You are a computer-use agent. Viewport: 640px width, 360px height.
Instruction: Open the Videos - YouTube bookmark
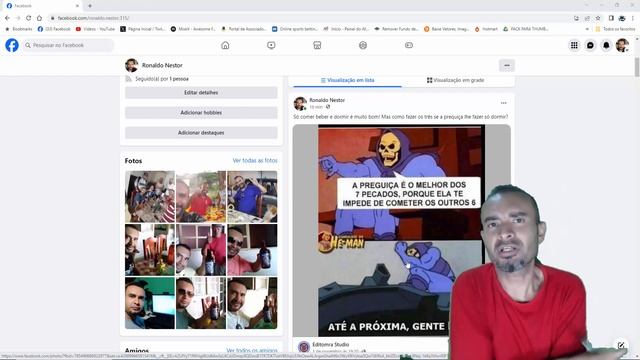click(96, 29)
